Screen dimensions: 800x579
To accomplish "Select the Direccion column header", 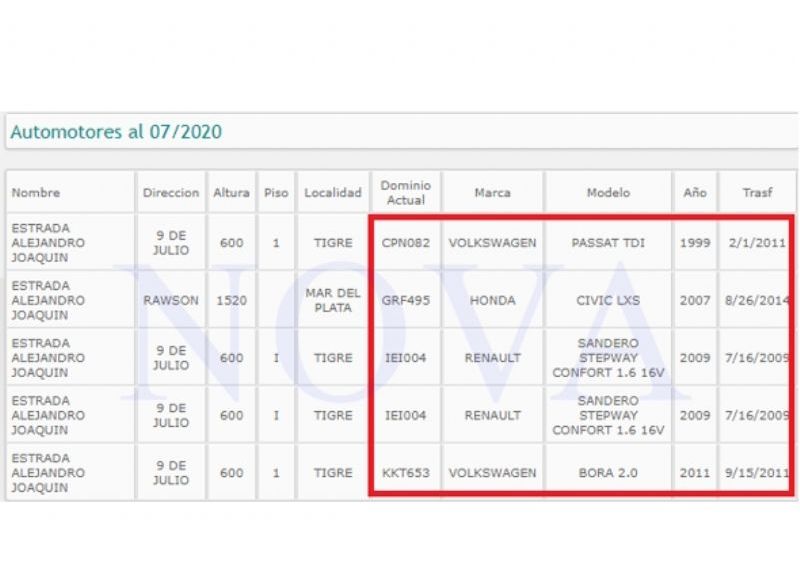I will click(x=171, y=193).
